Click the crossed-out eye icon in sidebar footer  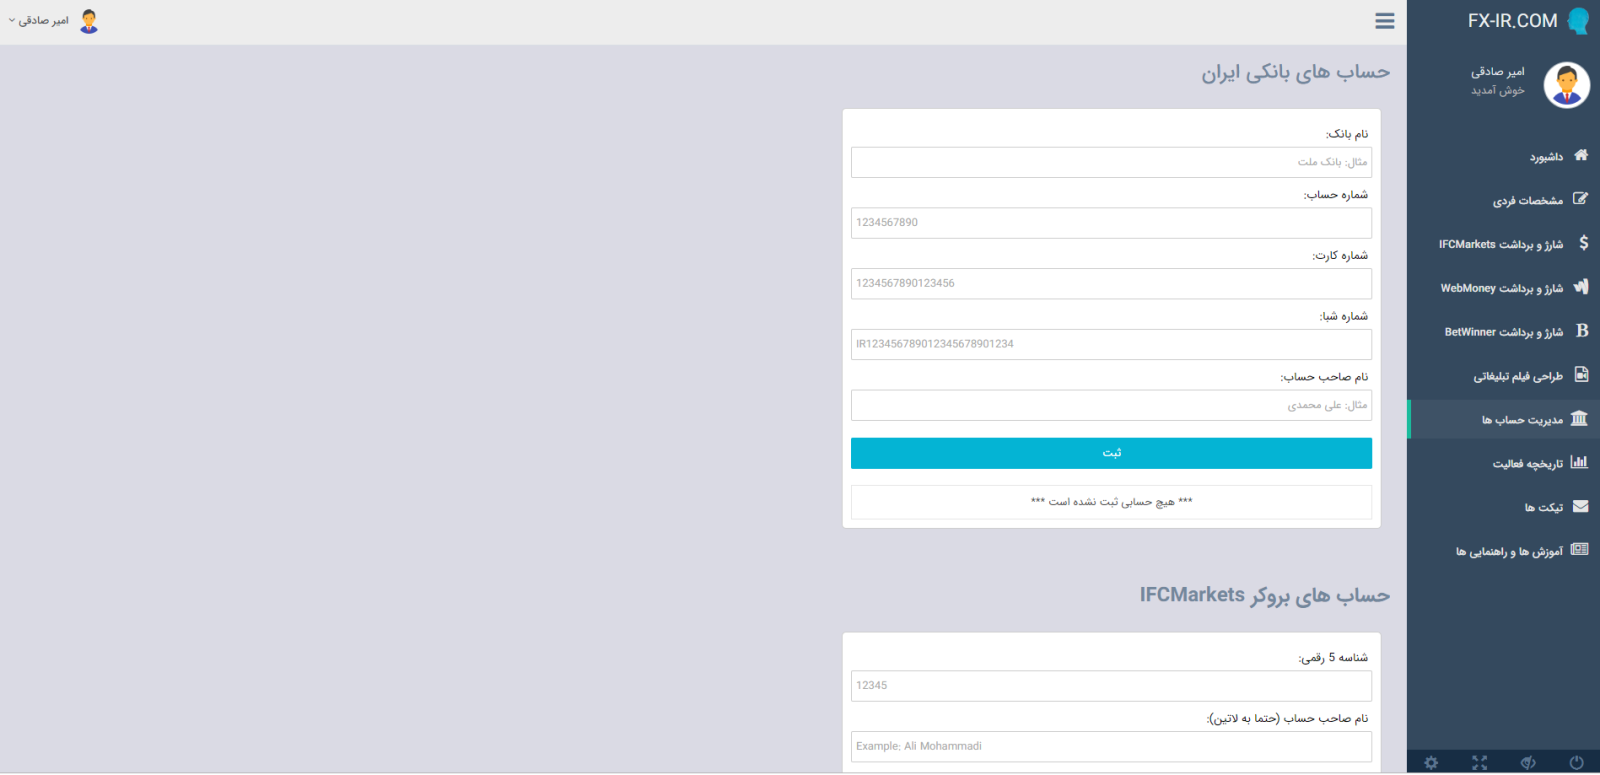coord(1528,763)
